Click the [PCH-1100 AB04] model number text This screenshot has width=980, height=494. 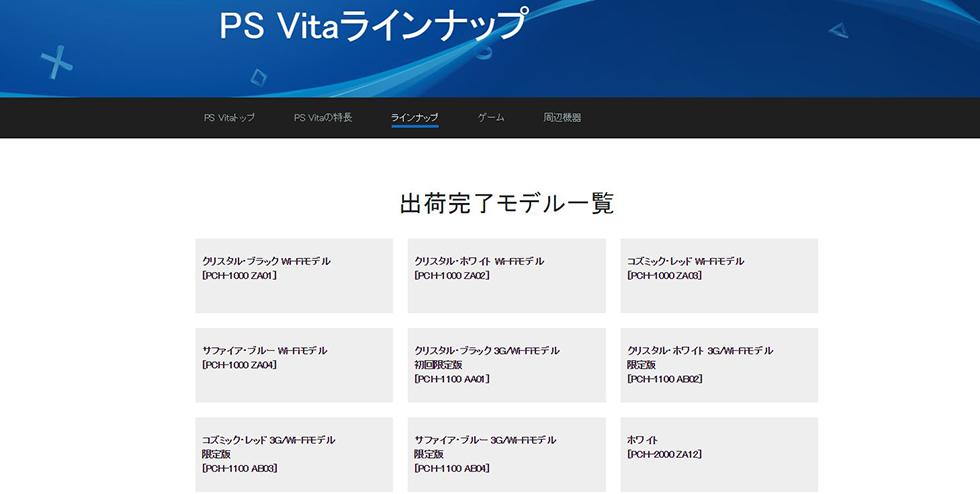452,468
